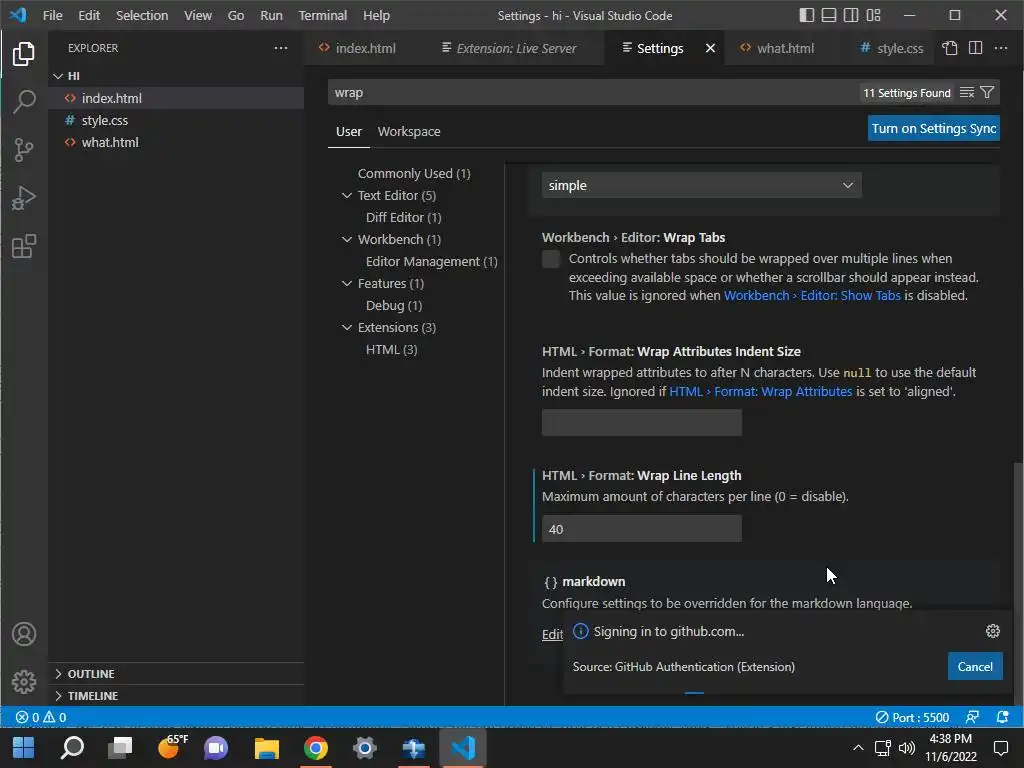The height and width of the screenshot is (768, 1024).
Task: Follow HTML › Format: Wrap Attributes link
Action: (761, 391)
